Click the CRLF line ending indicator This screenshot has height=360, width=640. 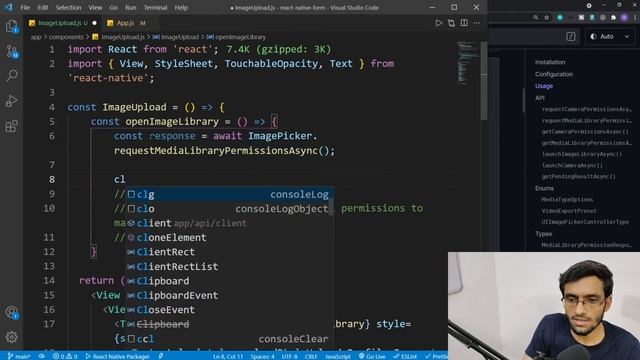click(311, 356)
